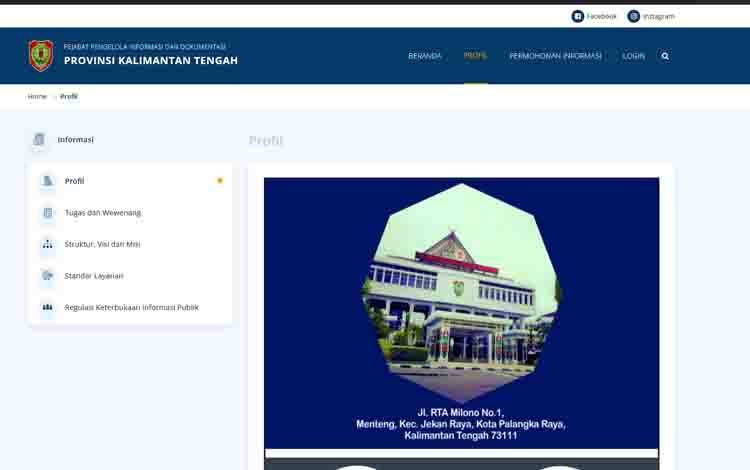Image resolution: width=750 pixels, height=470 pixels.
Task: Click the yellow active dot beside Profil
Action: (220, 181)
